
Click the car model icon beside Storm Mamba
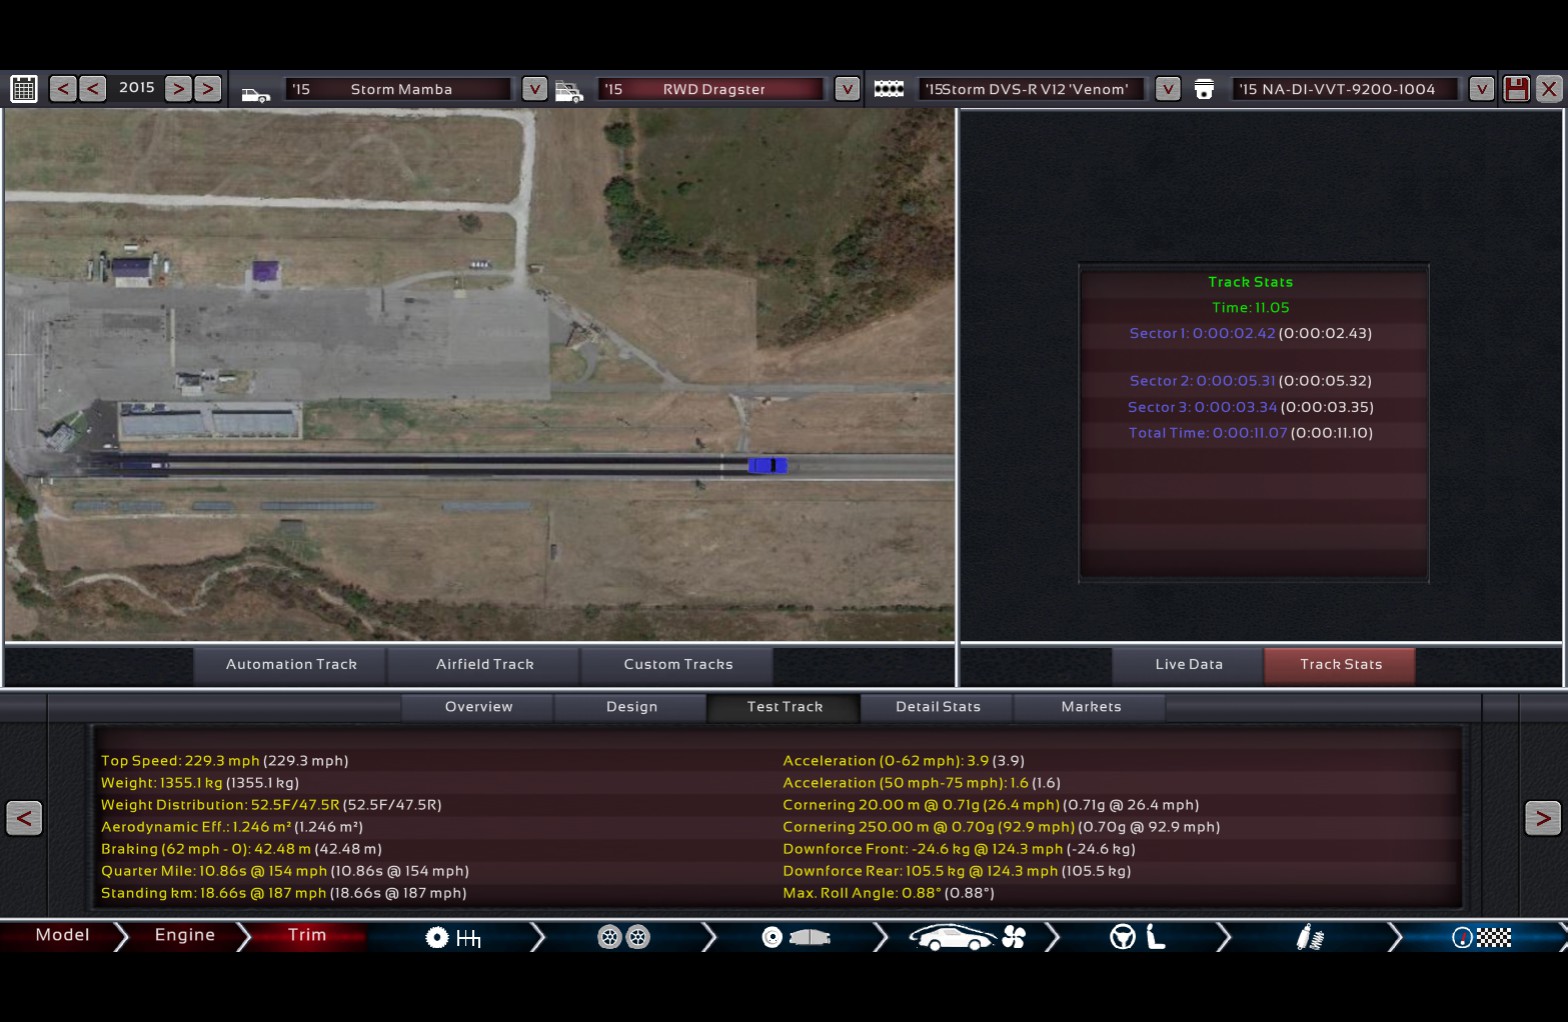(256, 93)
